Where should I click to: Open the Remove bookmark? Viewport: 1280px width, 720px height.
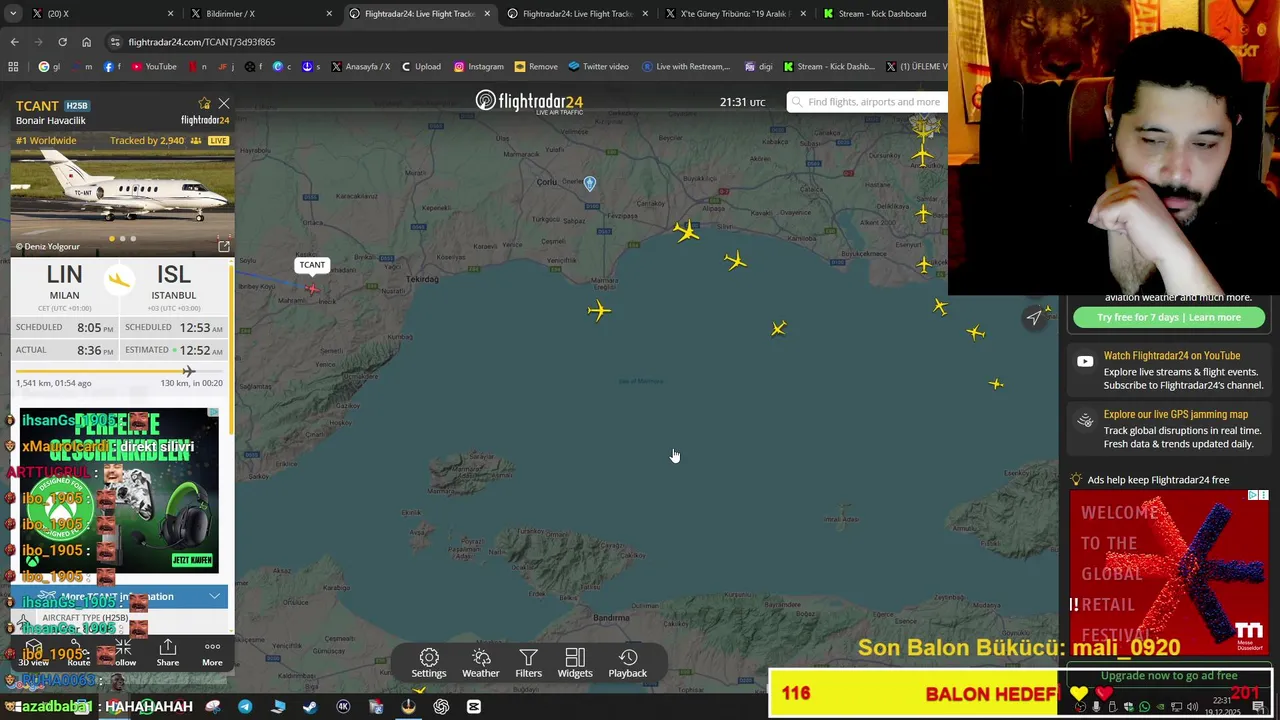(x=536, y=67)
